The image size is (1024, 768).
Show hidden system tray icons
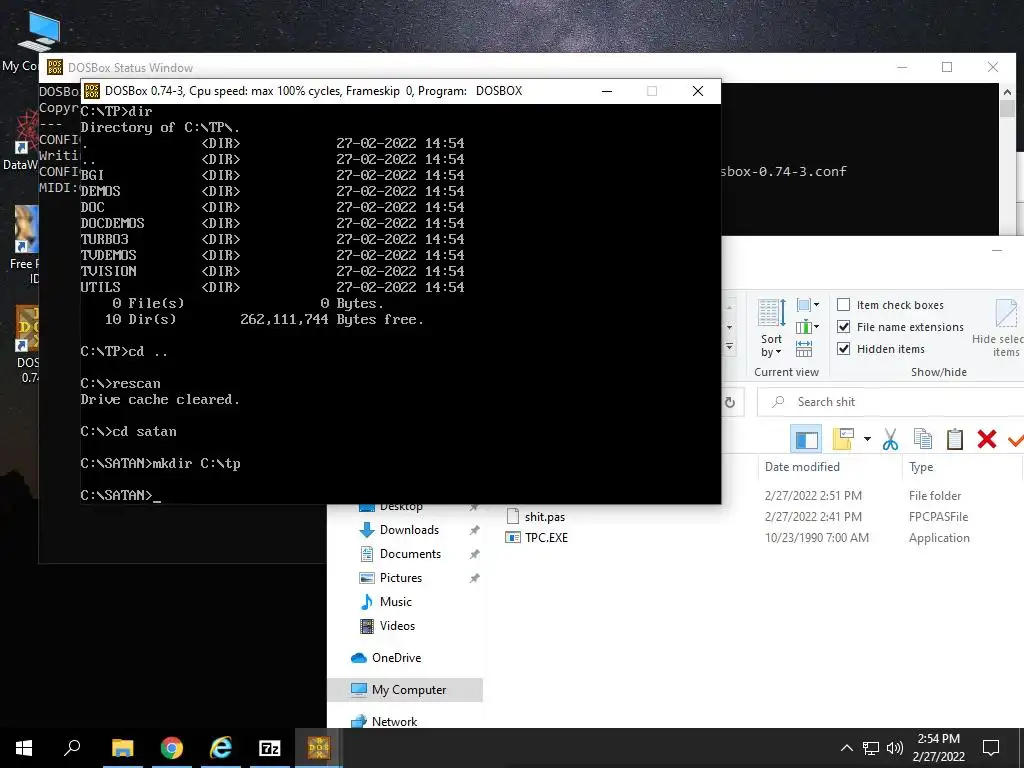click(846, 748)
